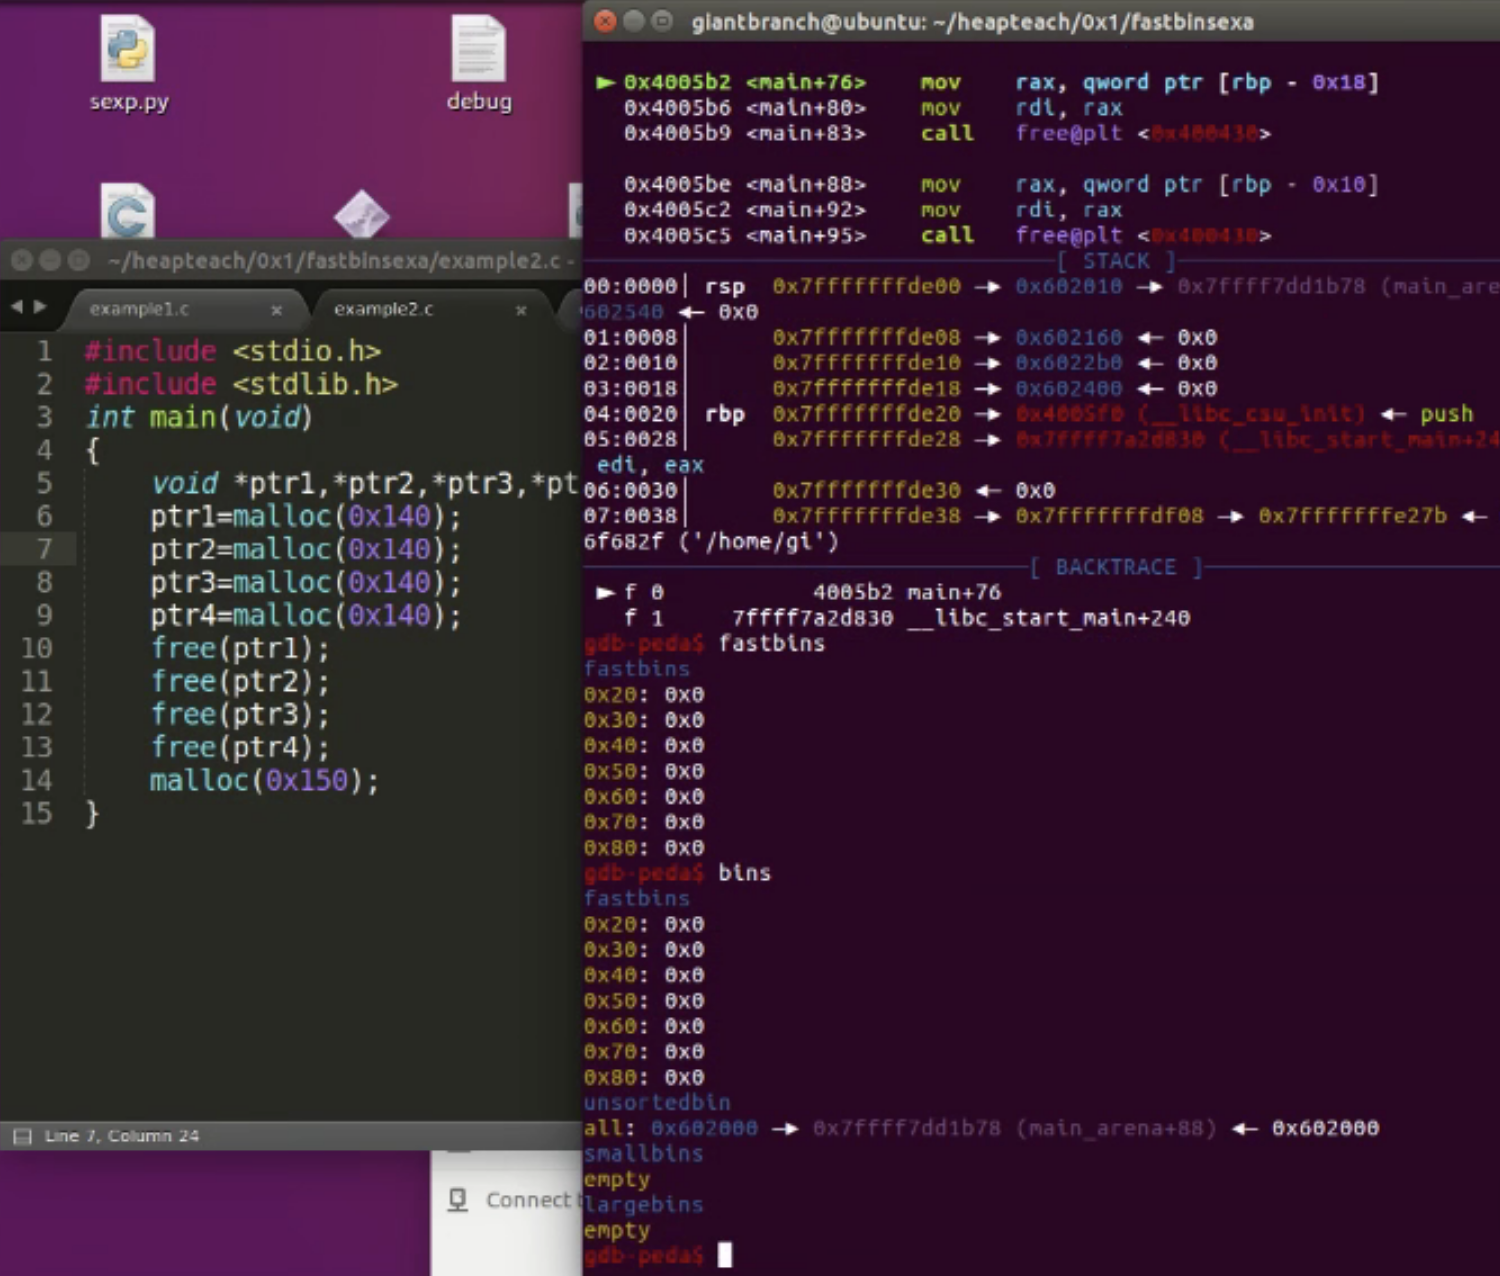The image size is (1500, 1276).
Task: Go to previous tab with left arrow
Action: tap(16, 307)
